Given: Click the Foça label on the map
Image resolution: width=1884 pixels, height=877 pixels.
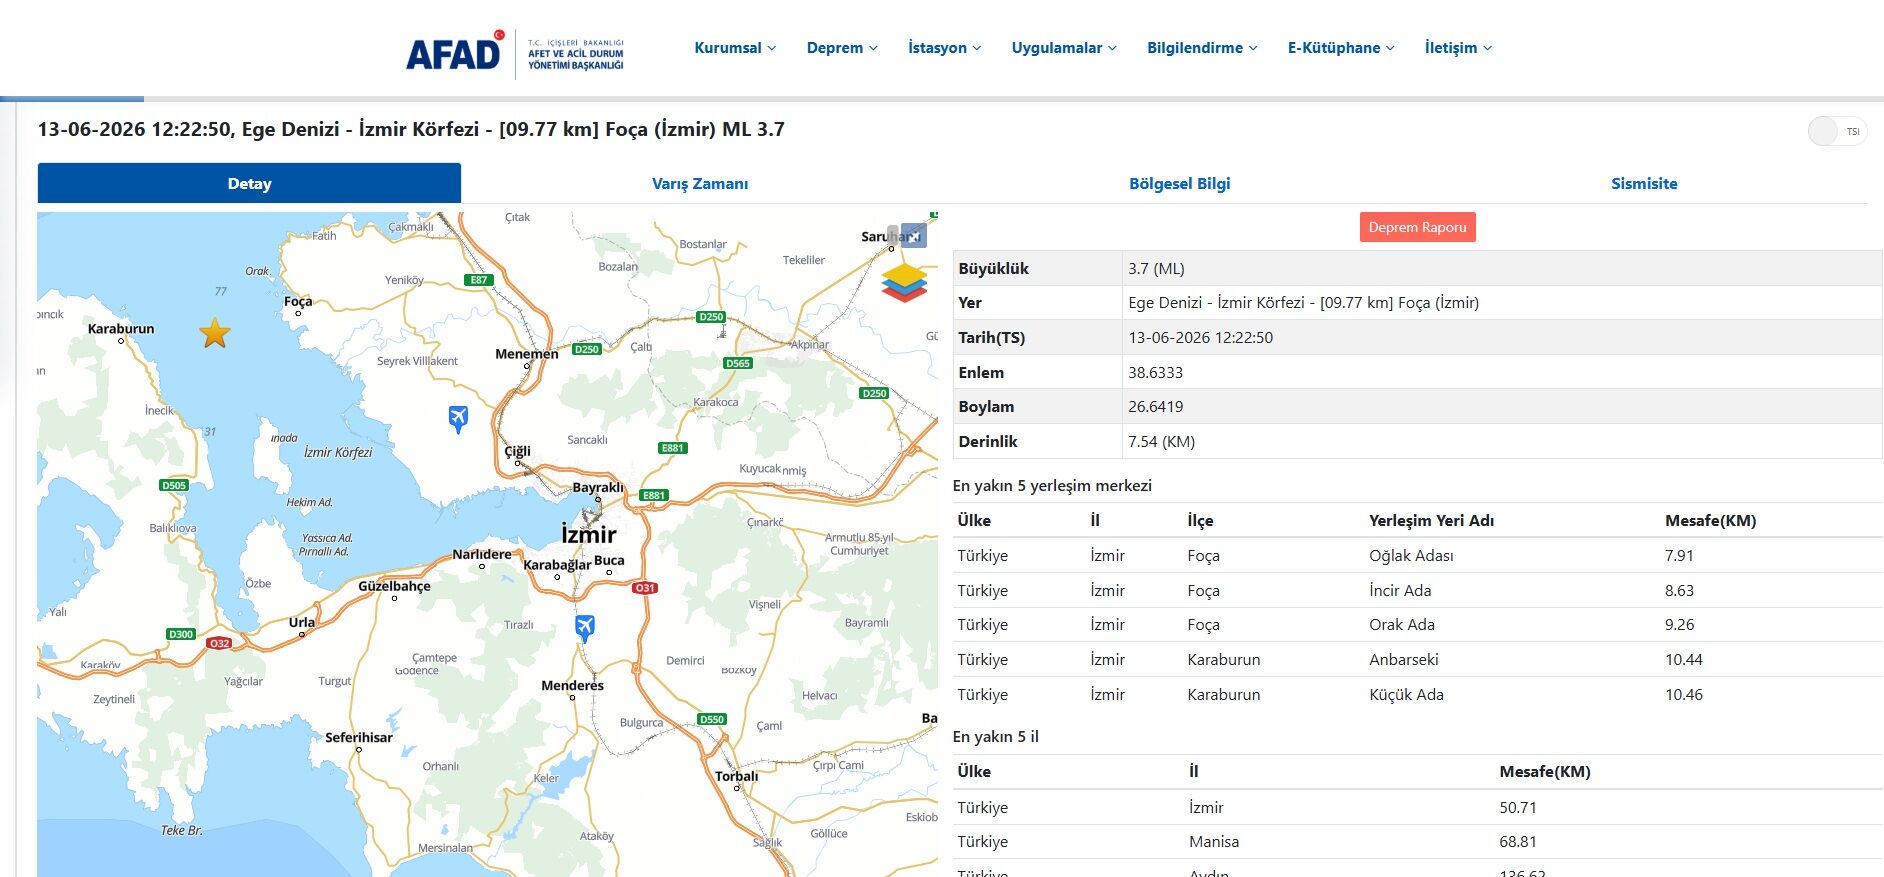Looking at the screenshot, I should click(298, 301).
